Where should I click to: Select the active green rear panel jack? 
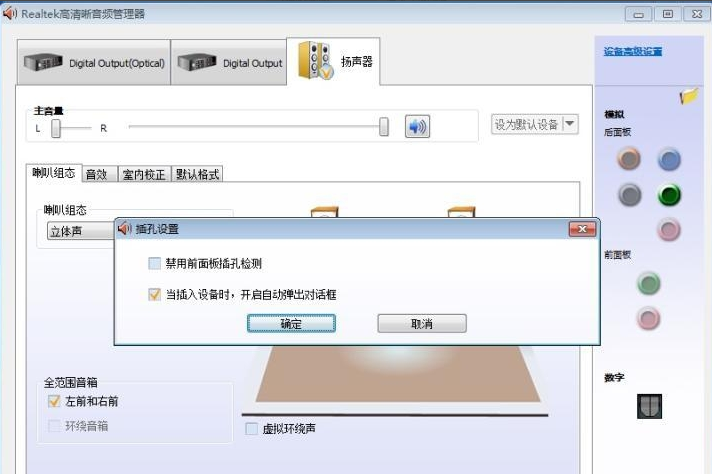tap(669, 195)
